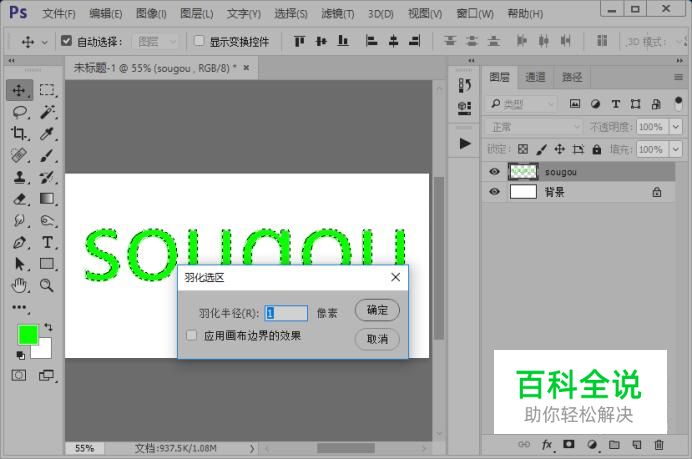Select the Path Selection tool
This screenshot has height=459, width=692.
tap(19, 264)
